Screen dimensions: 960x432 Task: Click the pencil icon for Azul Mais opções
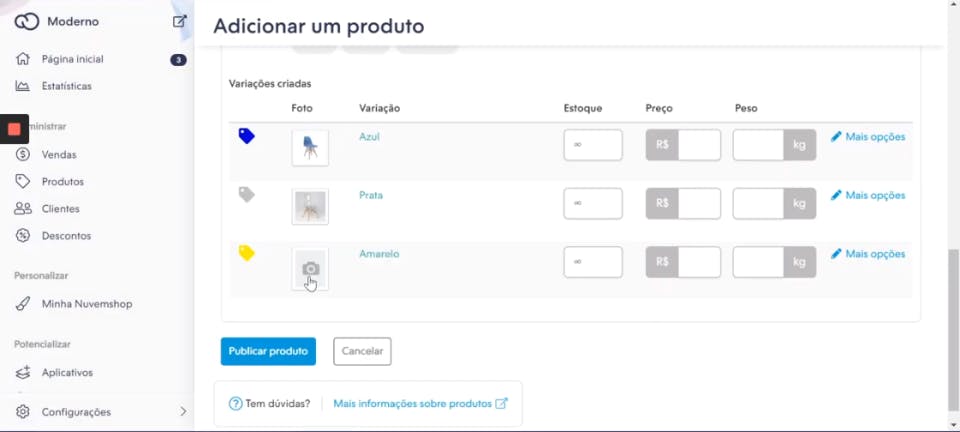click(x=836, y=136)
